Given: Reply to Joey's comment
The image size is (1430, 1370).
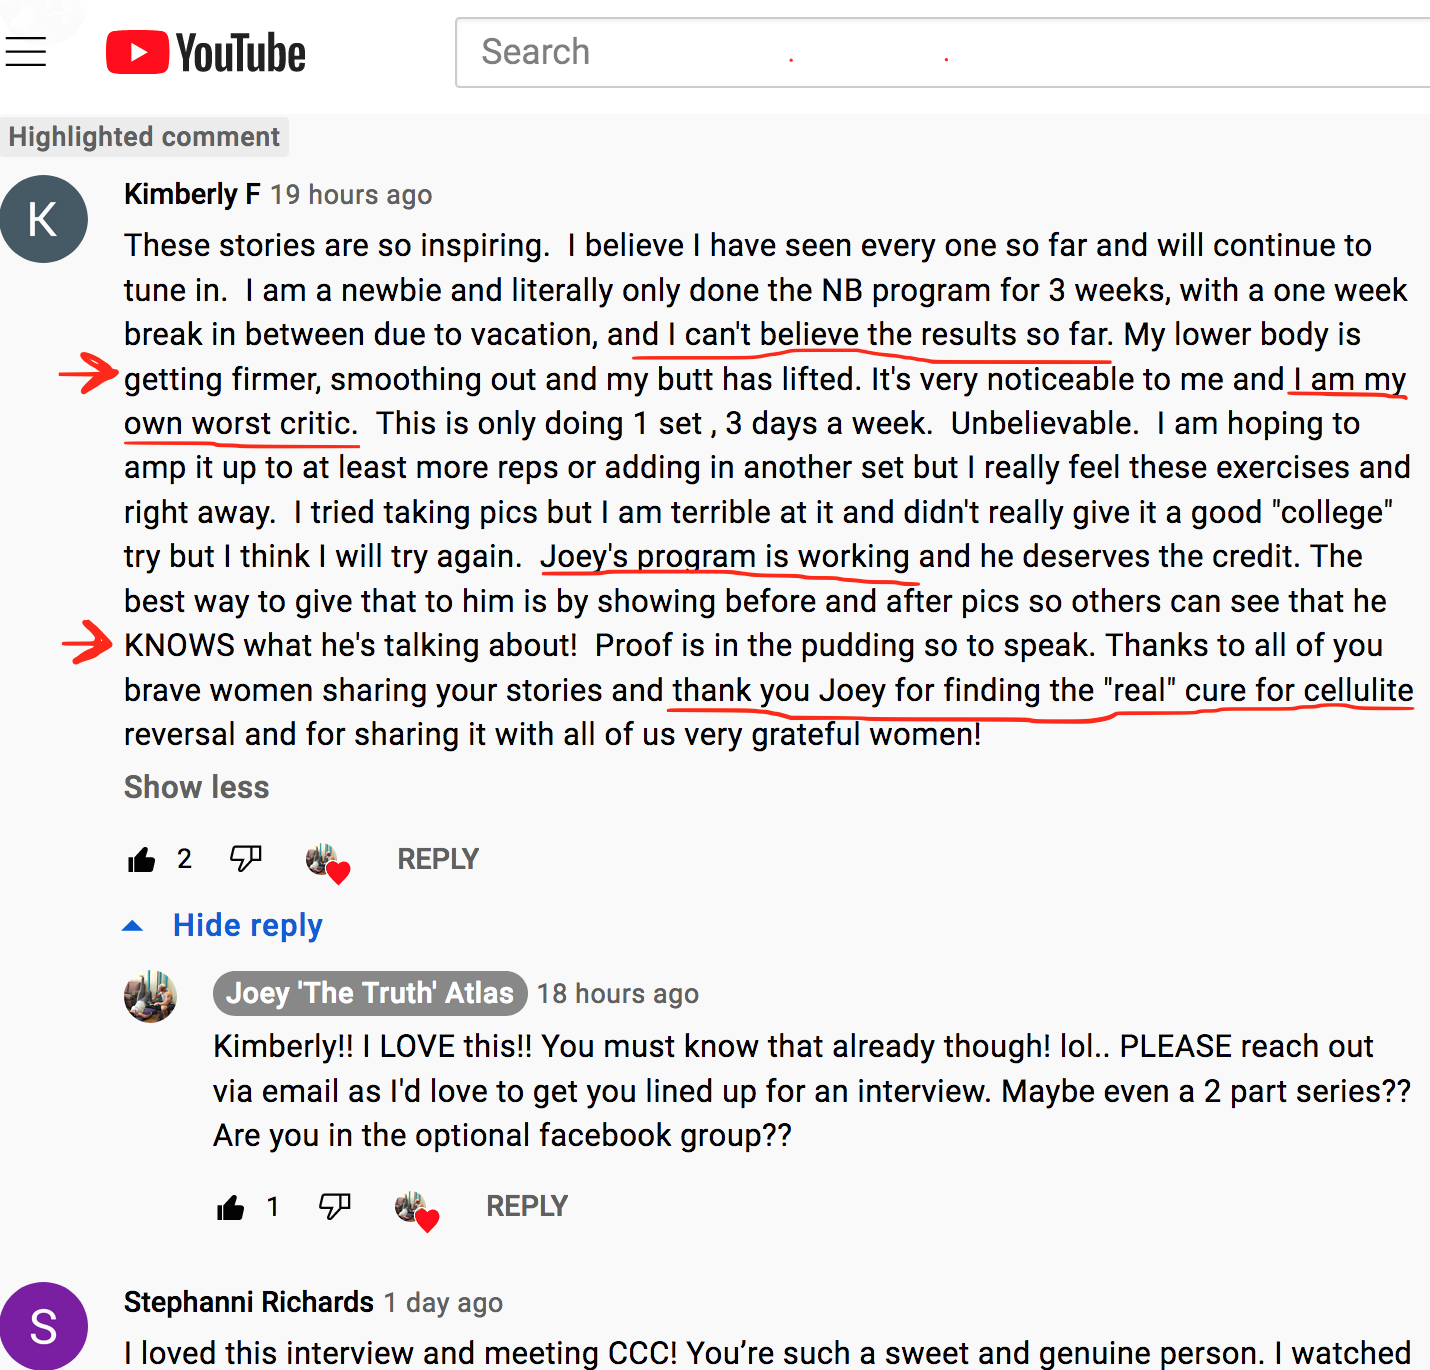Looking at the screenshot, I should (527, 1206).
